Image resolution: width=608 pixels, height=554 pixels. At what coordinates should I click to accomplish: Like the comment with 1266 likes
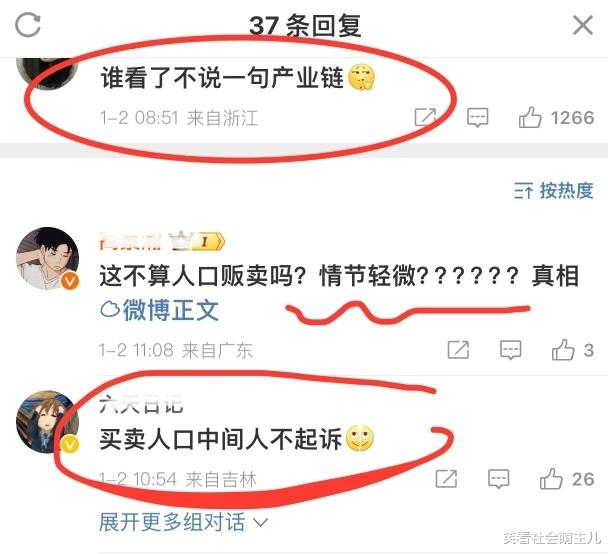(x=530, y=117)
